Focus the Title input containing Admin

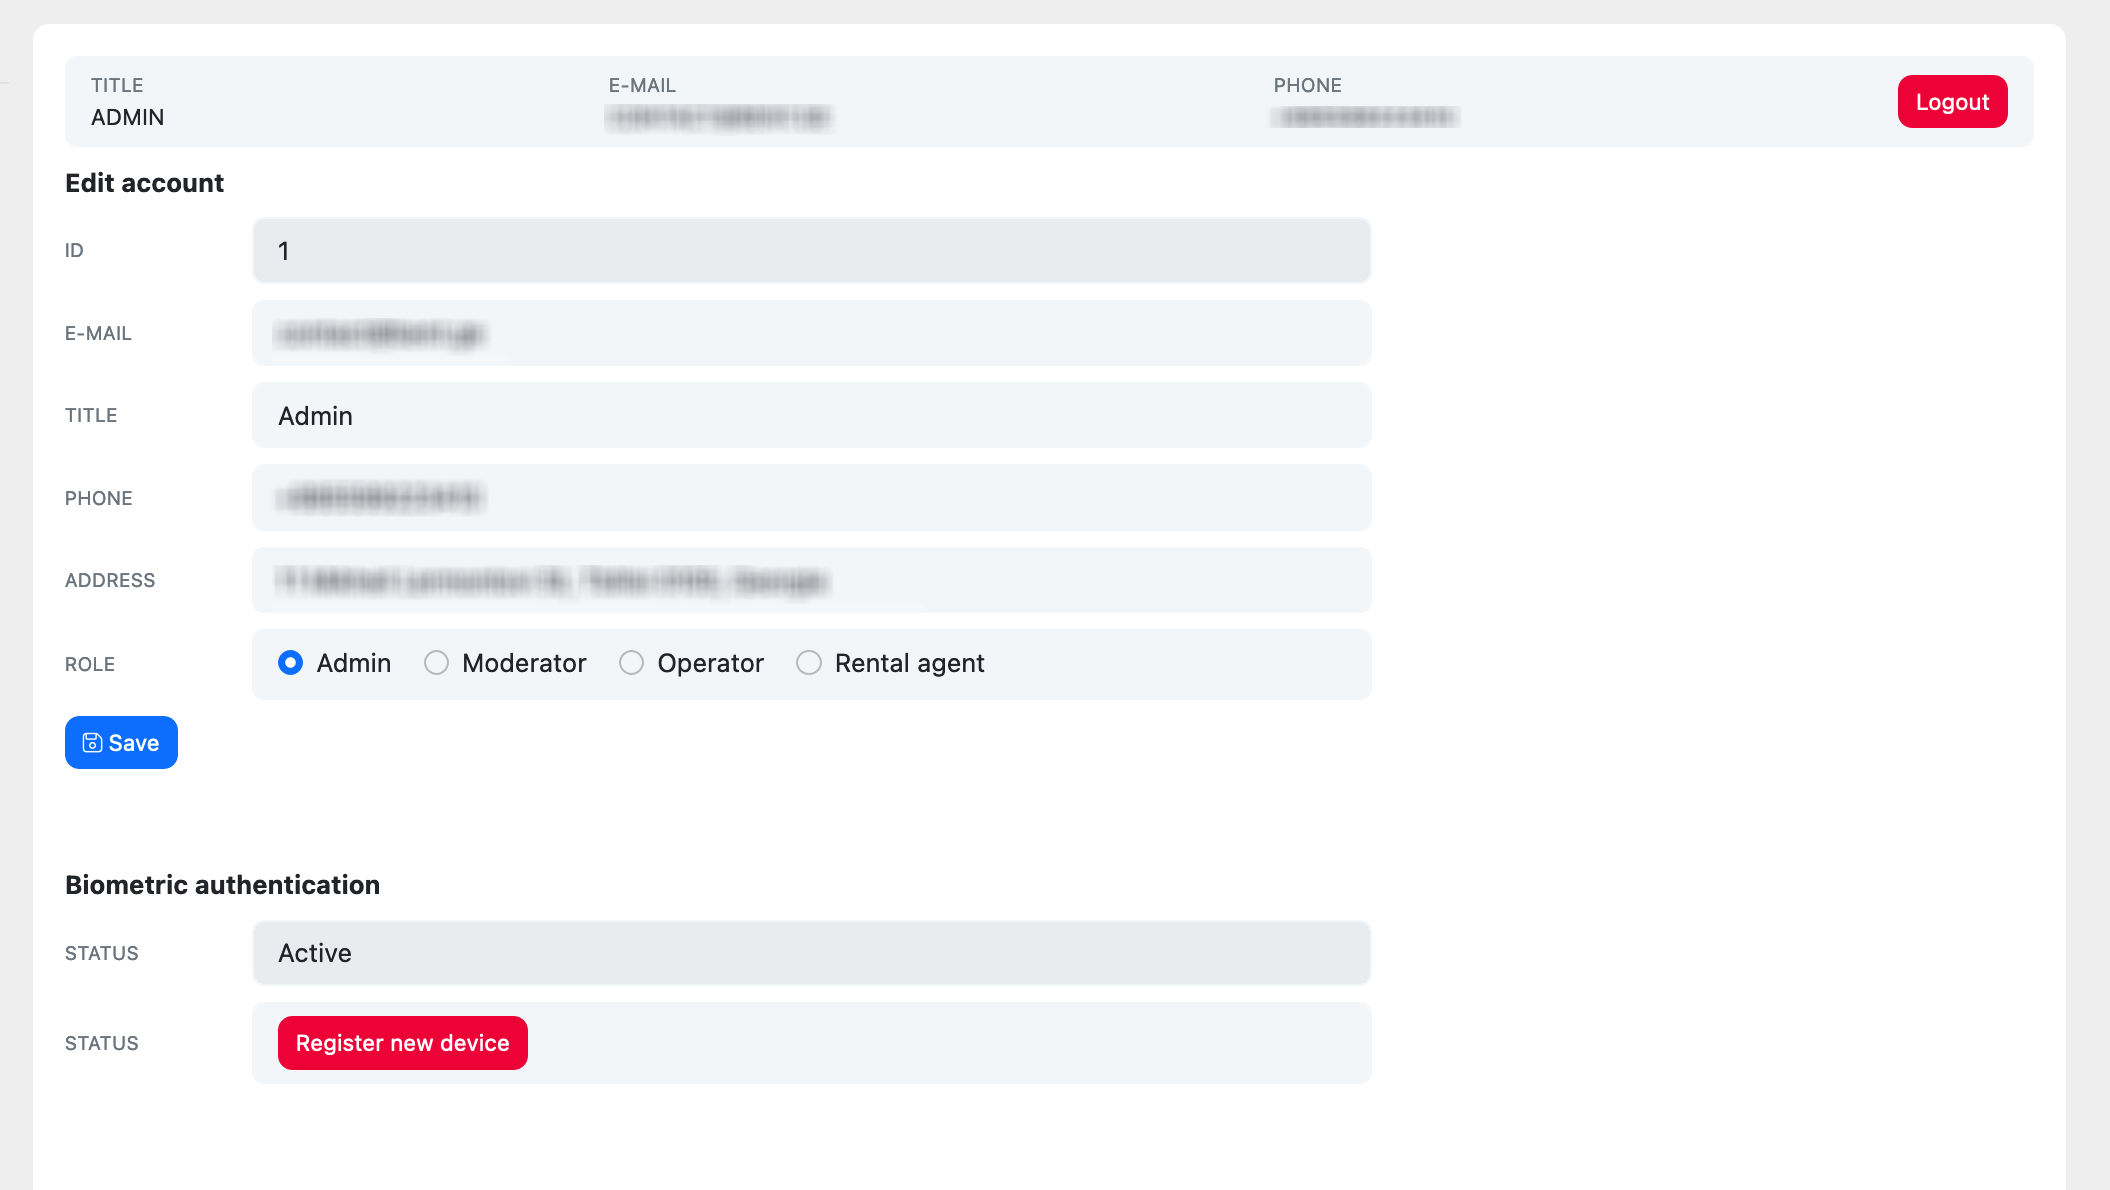click(810, 416)
